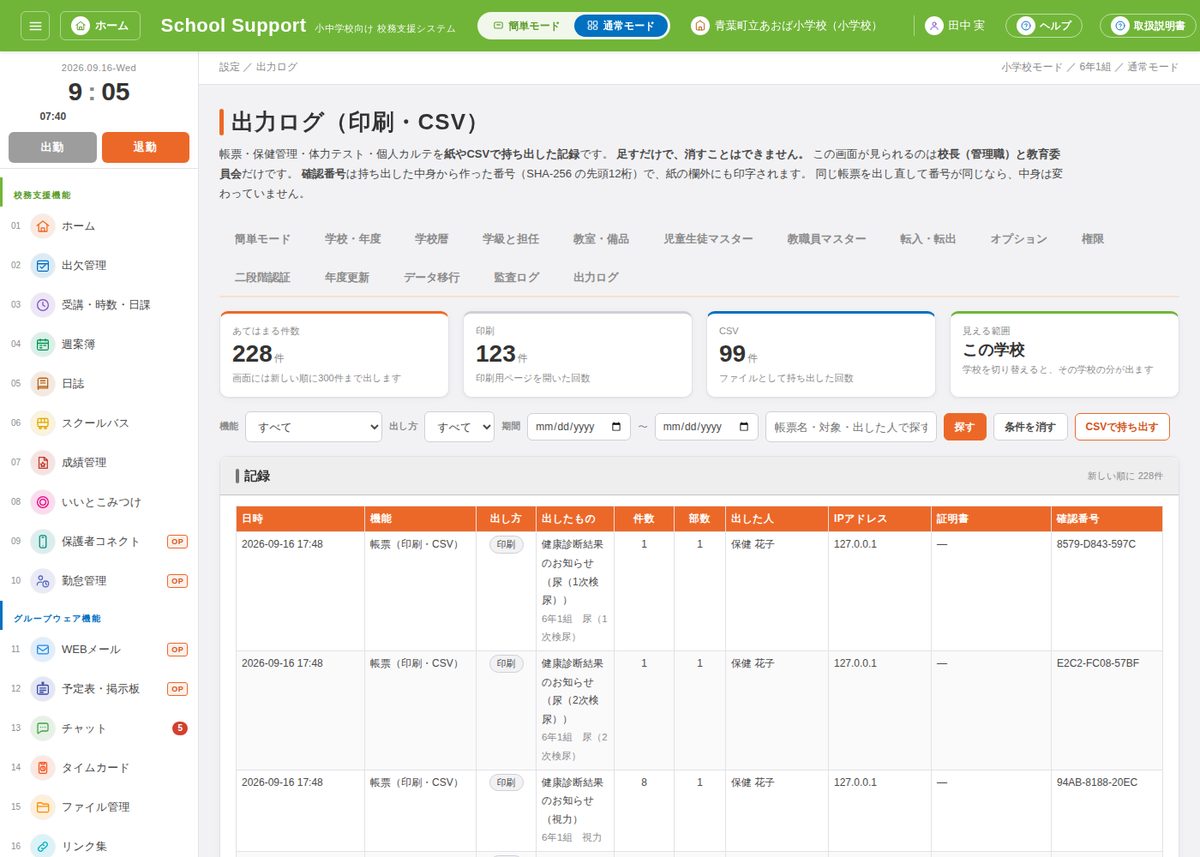Click the 設定 breadcrumb link
The height and width of the screenshot is (857, 1200).
click(x=230, y=67)
